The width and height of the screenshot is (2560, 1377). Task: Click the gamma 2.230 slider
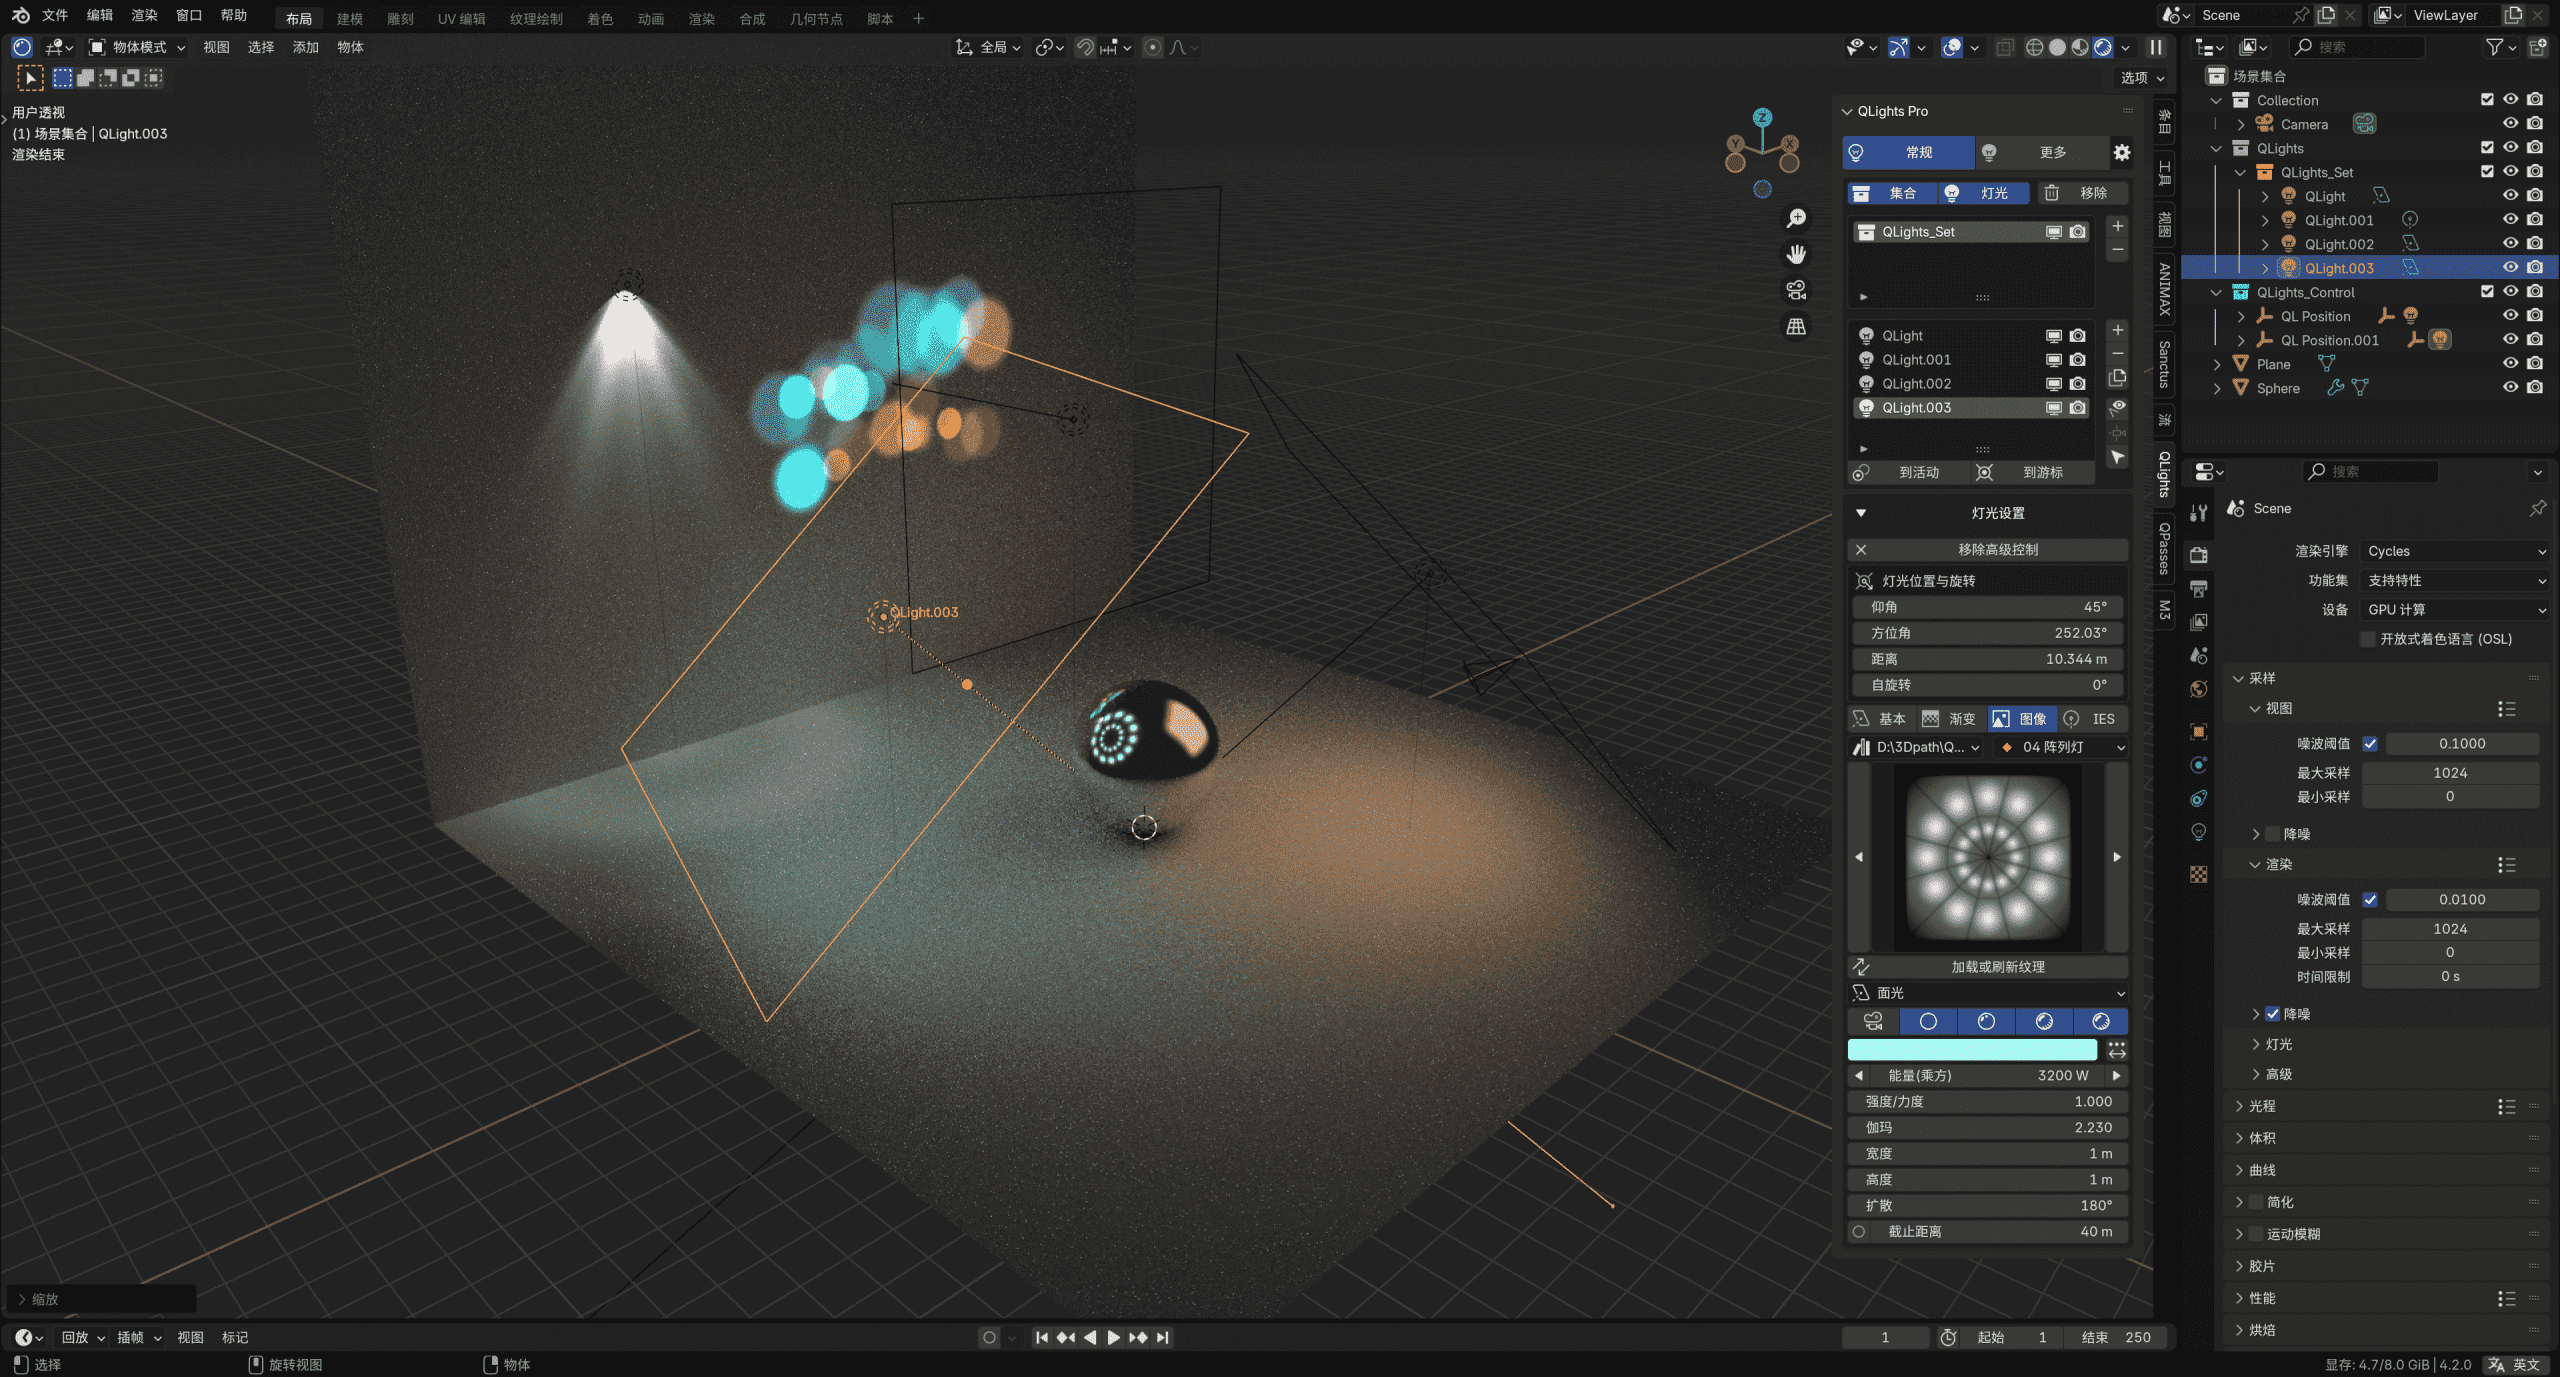(1988, 1127)
